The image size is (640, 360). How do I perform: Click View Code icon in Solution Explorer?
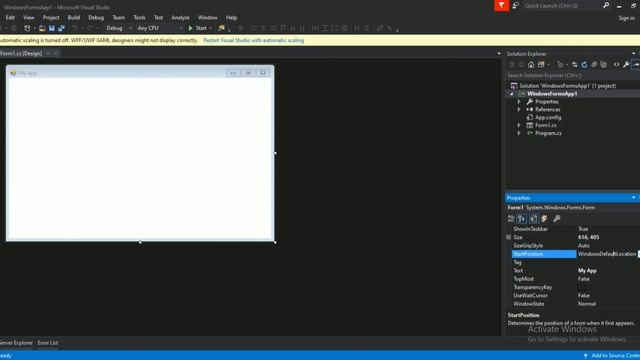tap(616, 64)
